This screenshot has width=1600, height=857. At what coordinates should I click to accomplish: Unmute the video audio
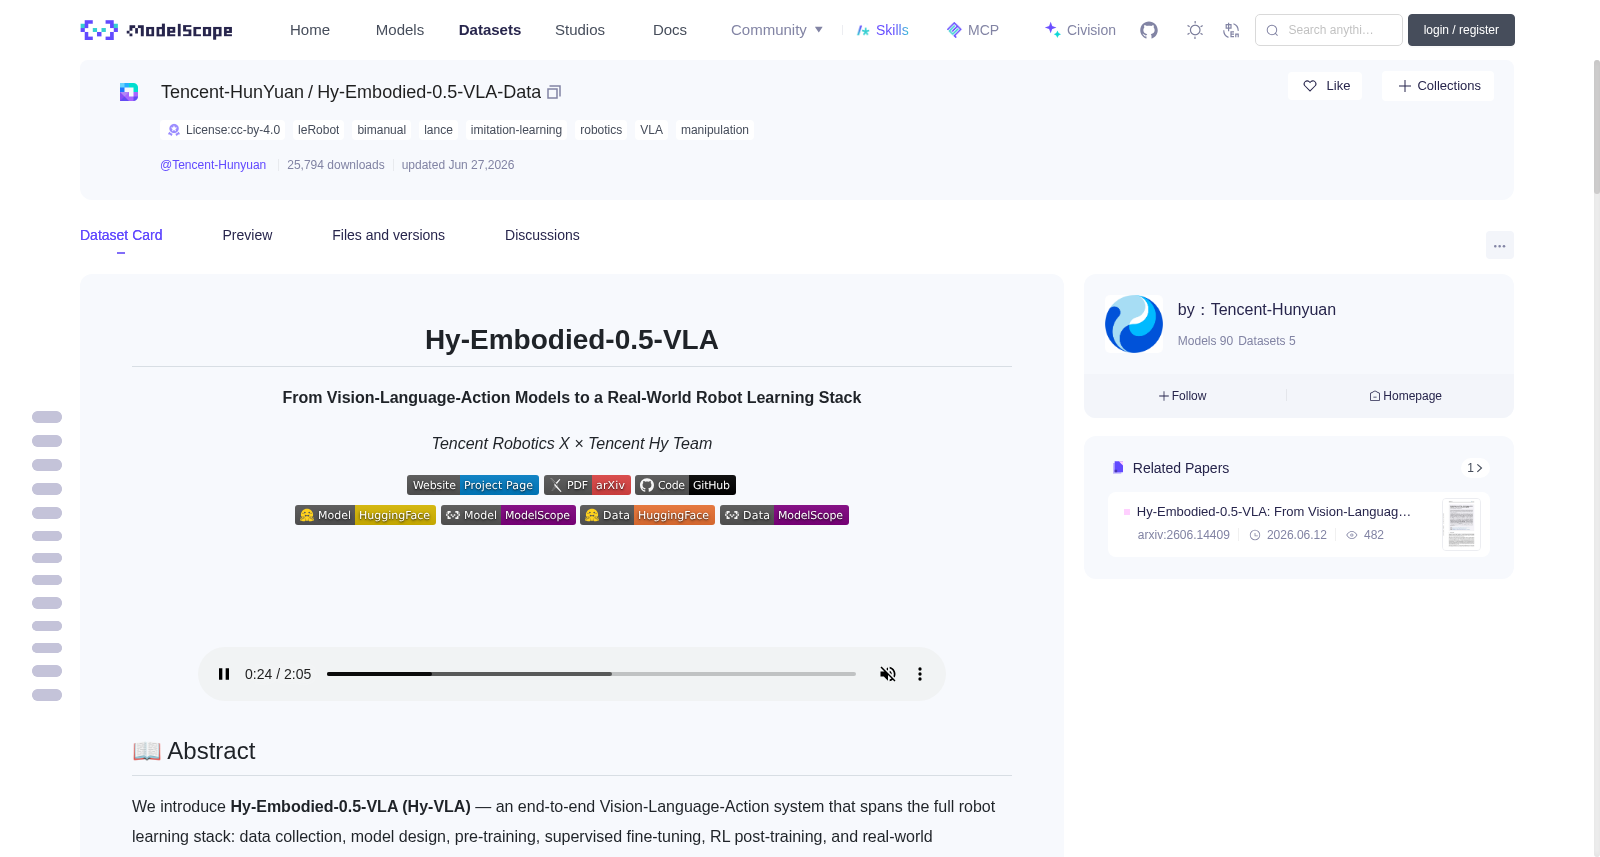click(x=888, y=674)
